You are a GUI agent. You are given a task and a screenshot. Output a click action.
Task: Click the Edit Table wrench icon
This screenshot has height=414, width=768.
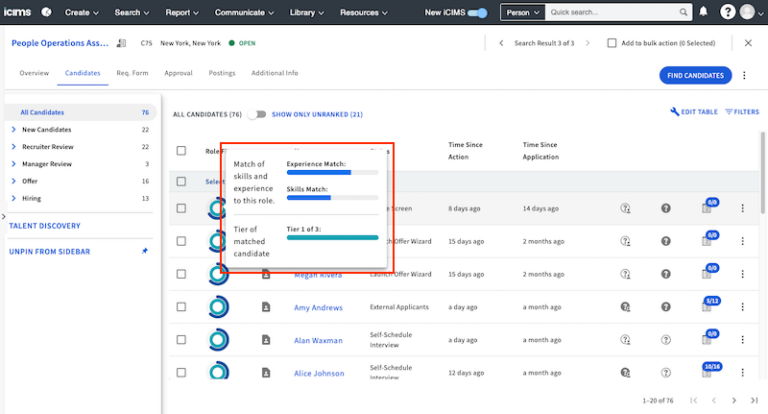pyautogui.click(x=675, y=112)
